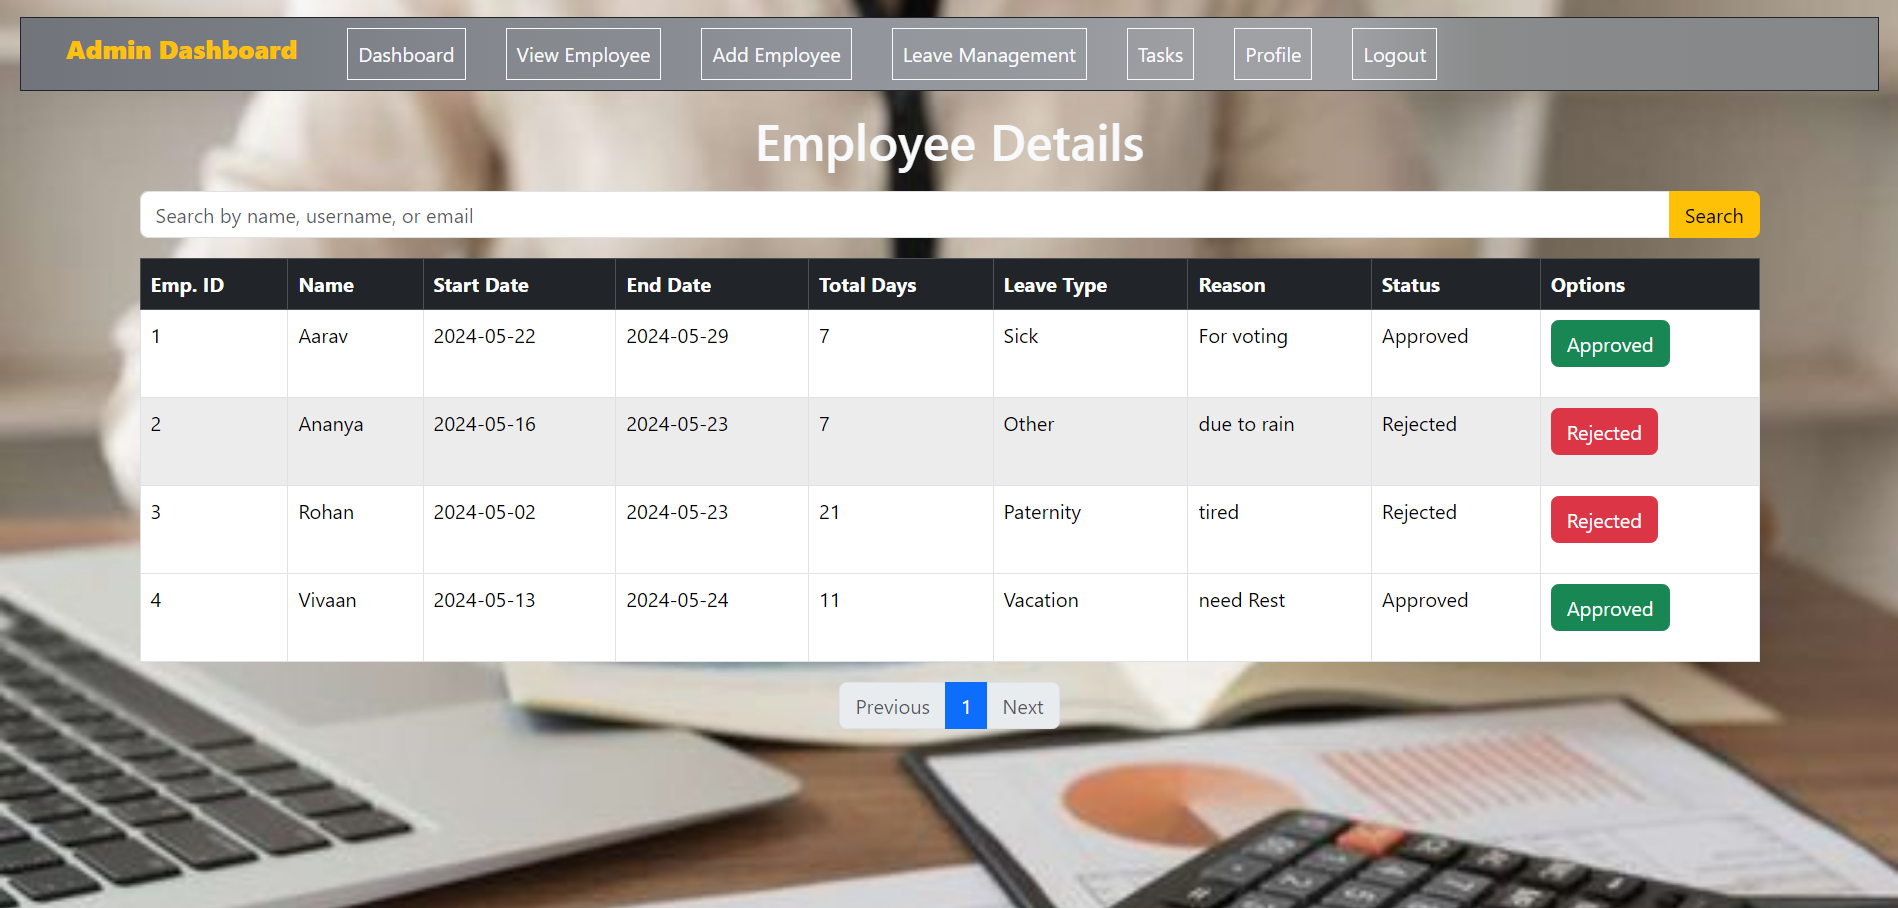Open Add Employee page

pos(776,55)
